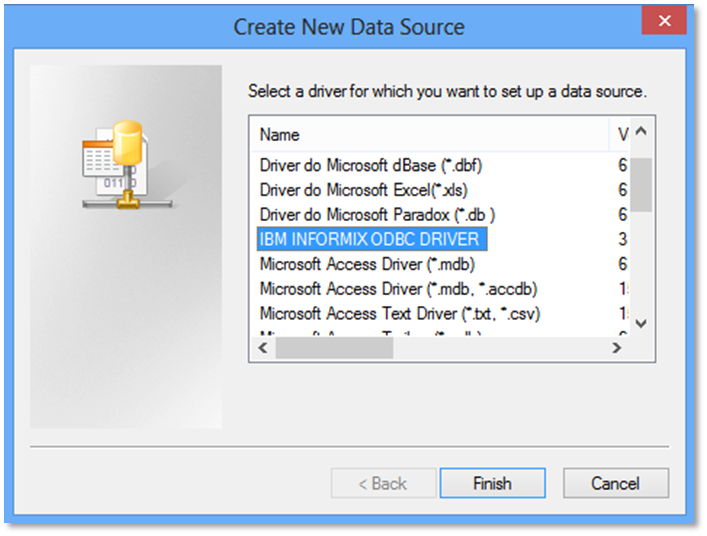Viewport: 707px width, 536px height.
Task: Select Microsoft Access Driver (*.mdb) row
Action: pyautogui.click(x=367, y=264)
